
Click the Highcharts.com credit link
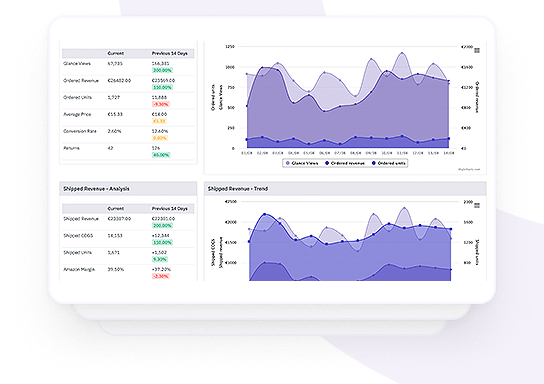[469, 169]
